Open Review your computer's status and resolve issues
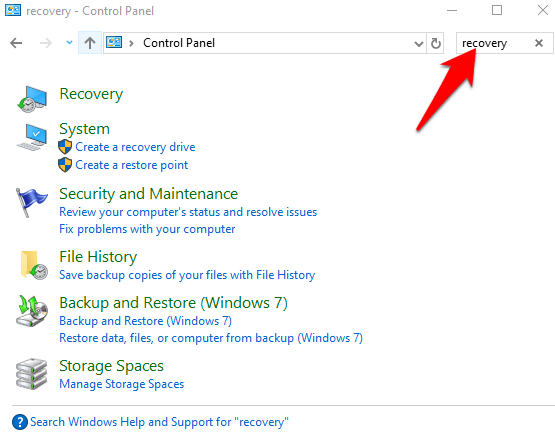 pyautogui.click(x=188, y=212)
